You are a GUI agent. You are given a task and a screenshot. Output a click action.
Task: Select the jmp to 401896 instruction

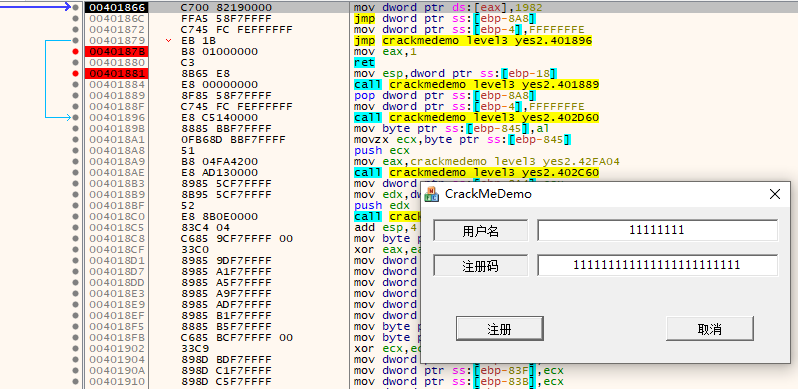(473, 40)
